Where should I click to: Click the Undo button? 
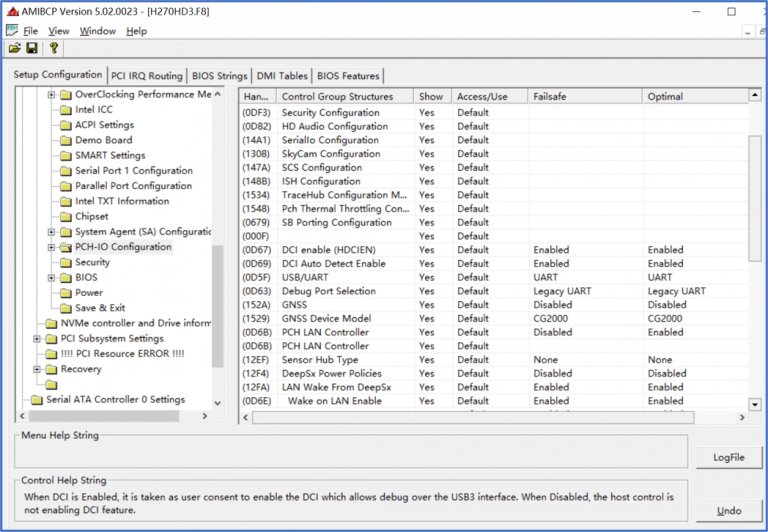(729, 511)
